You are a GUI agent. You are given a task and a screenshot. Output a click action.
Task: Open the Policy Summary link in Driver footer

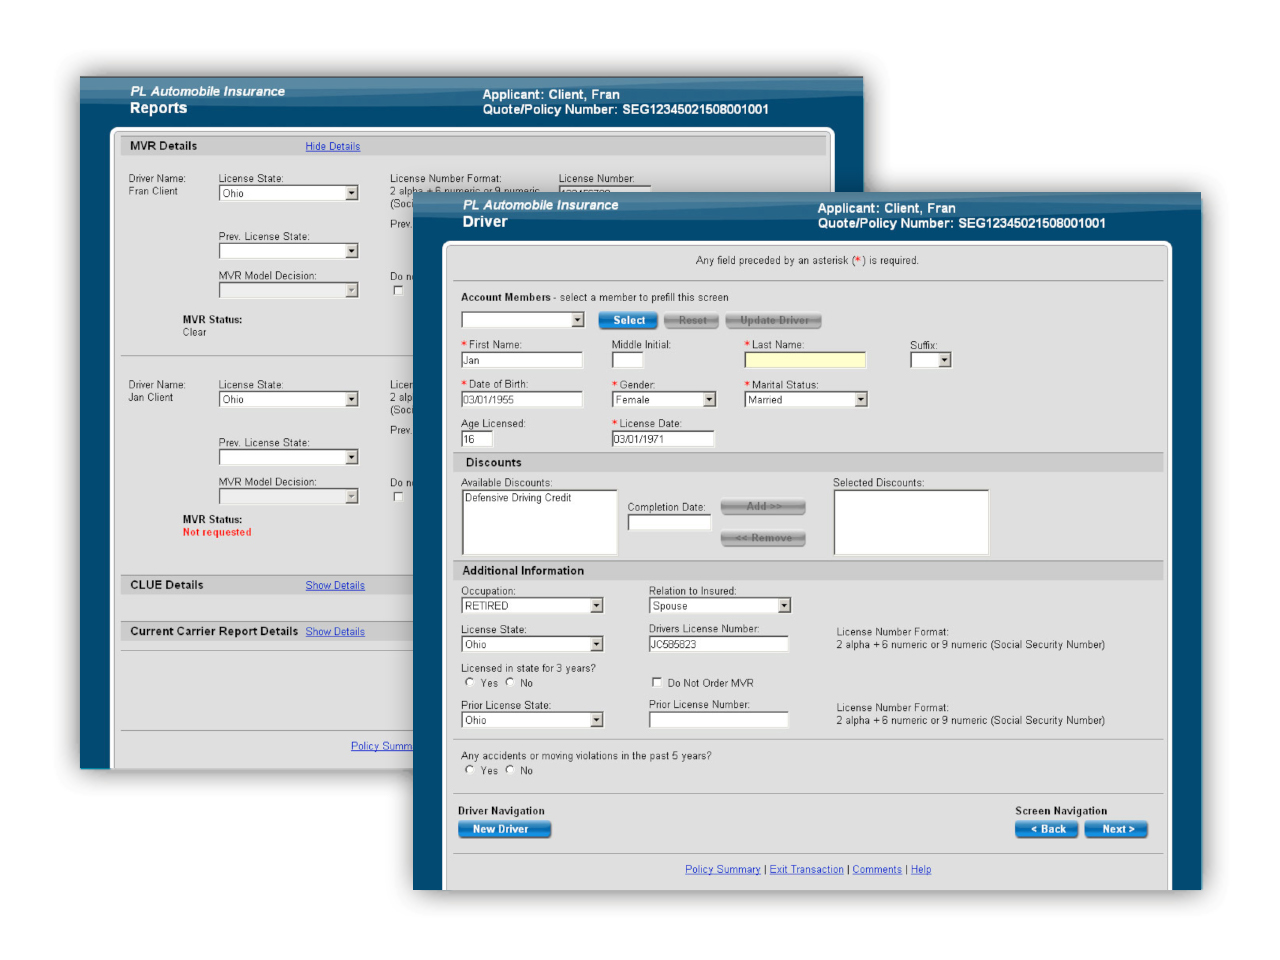(x=722, y=870)
